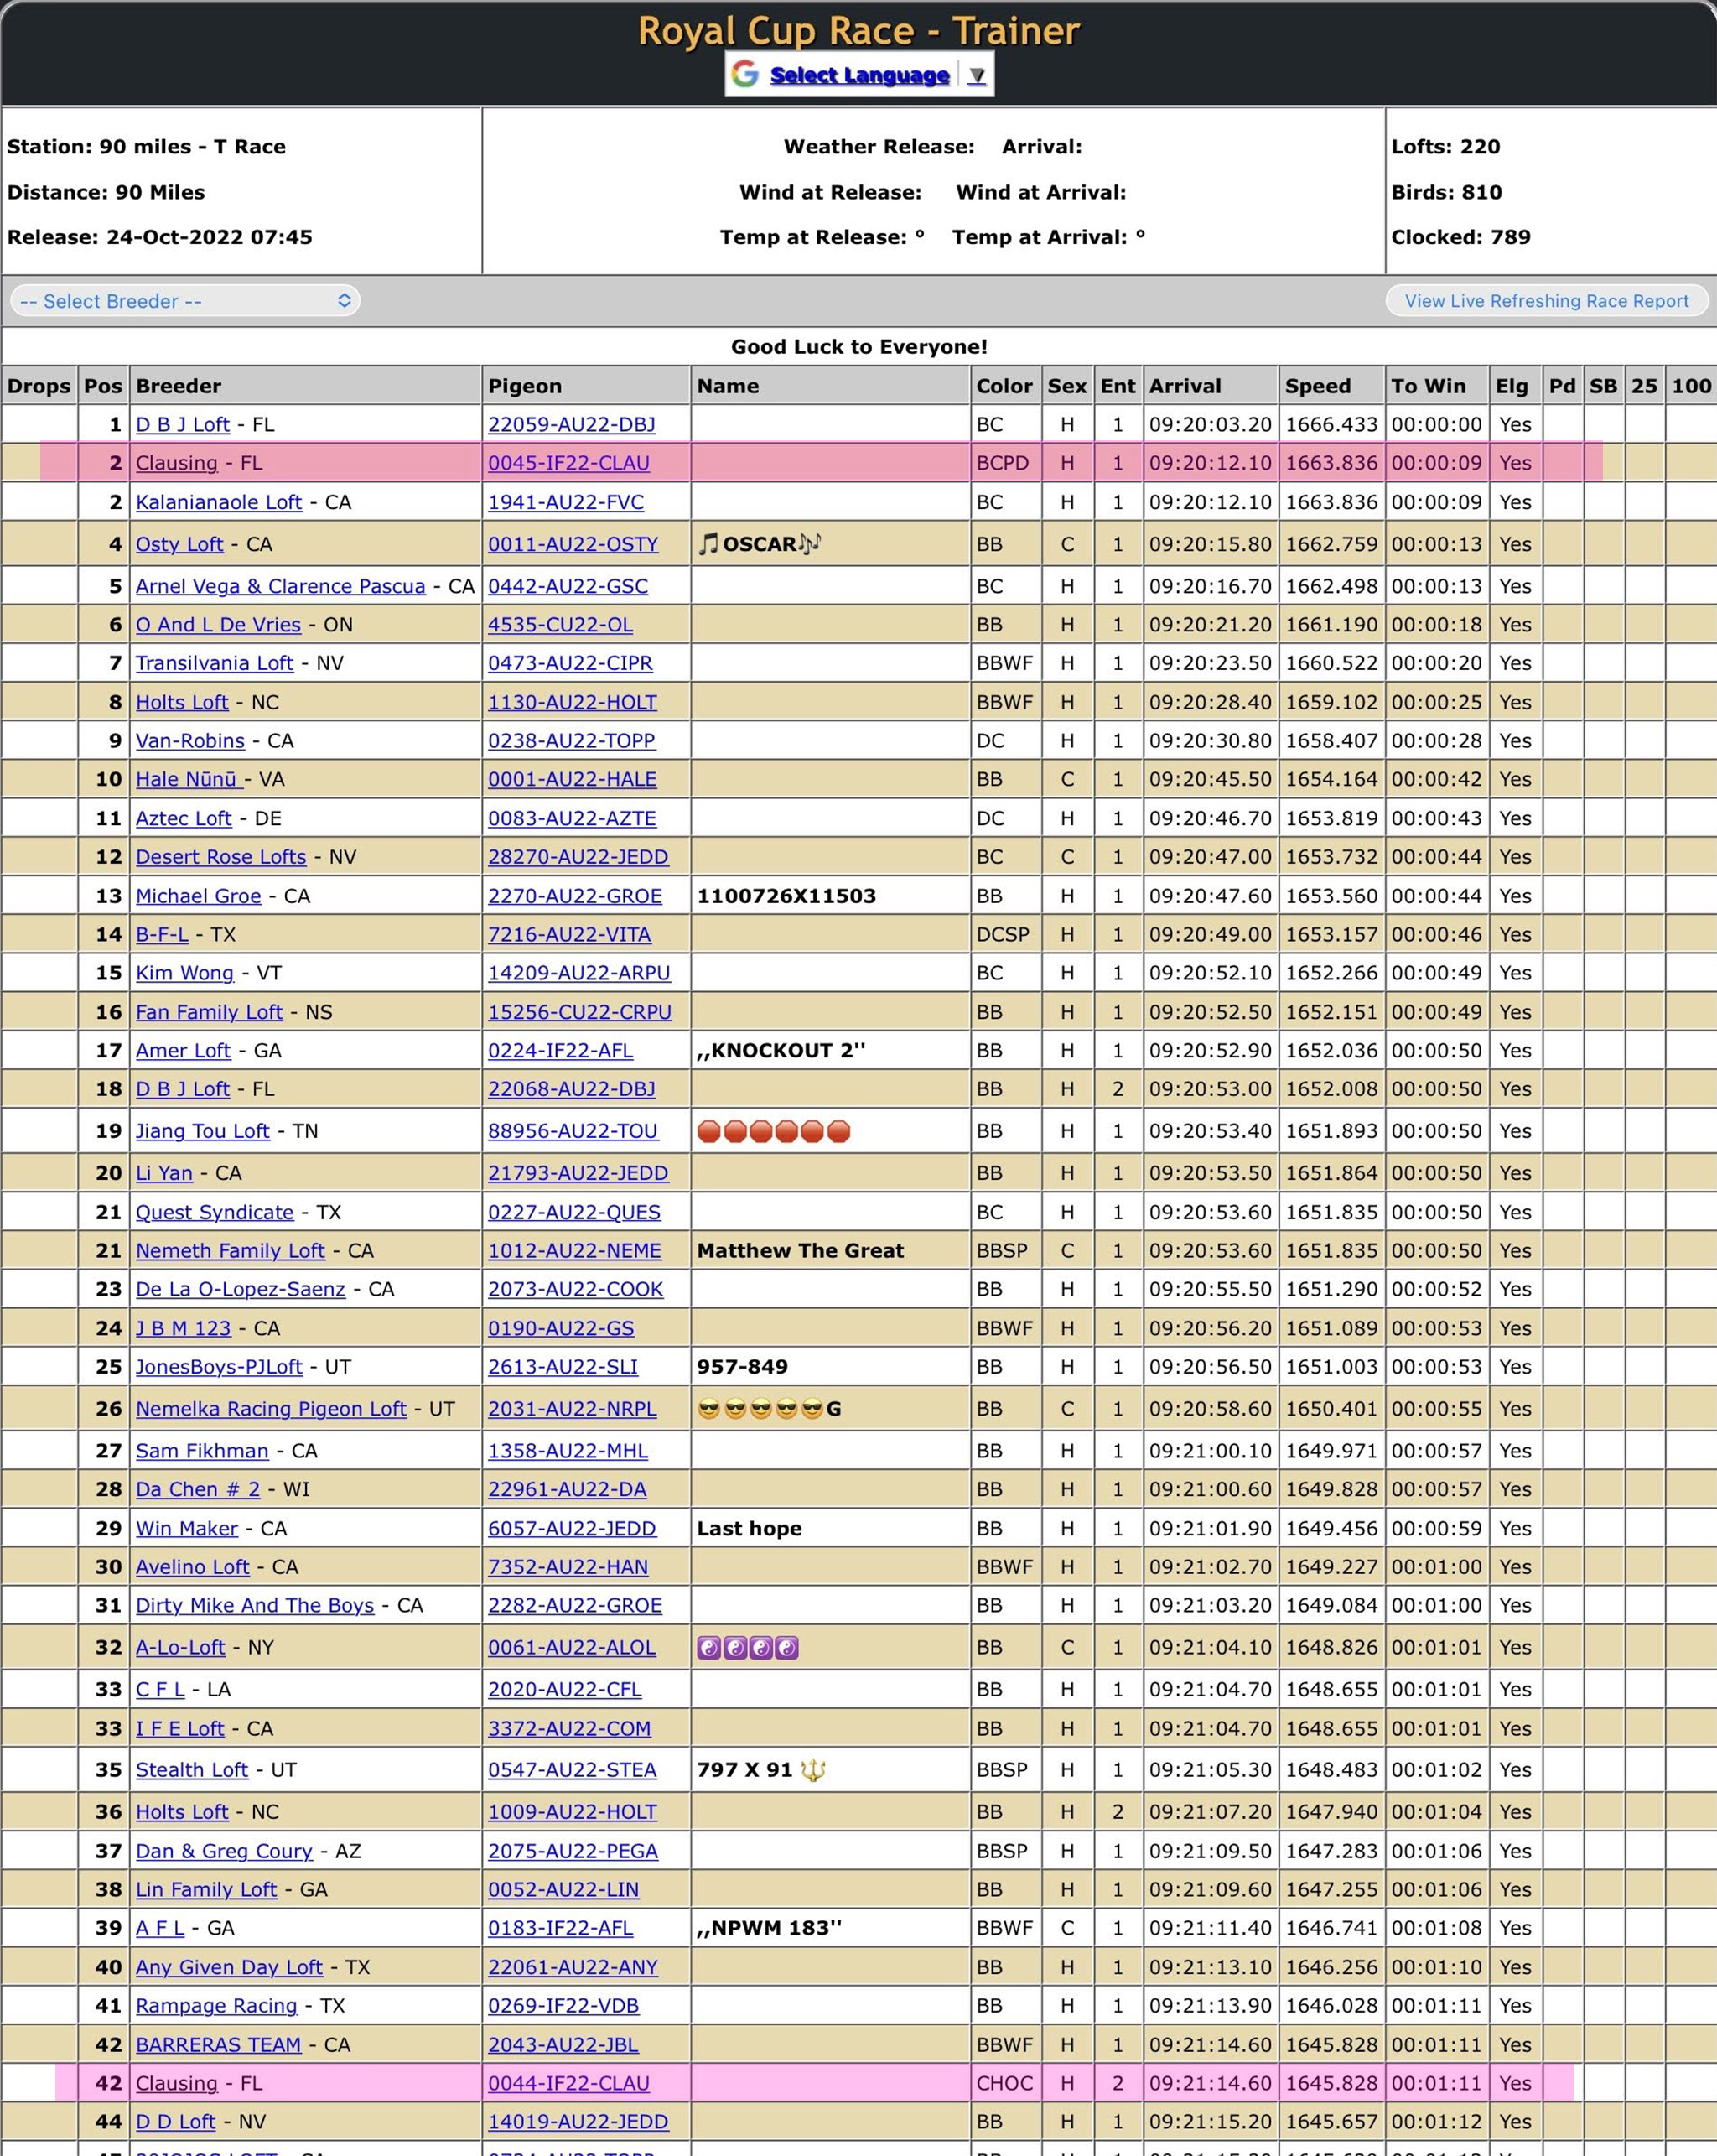Click the Drops column header
Viewport: 1717px width, 2156px height.
tap(39, 386)
